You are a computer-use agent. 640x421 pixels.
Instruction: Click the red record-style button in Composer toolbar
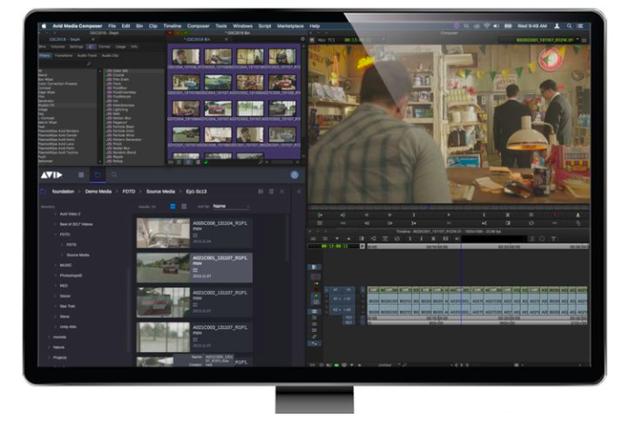coord(556,215)
